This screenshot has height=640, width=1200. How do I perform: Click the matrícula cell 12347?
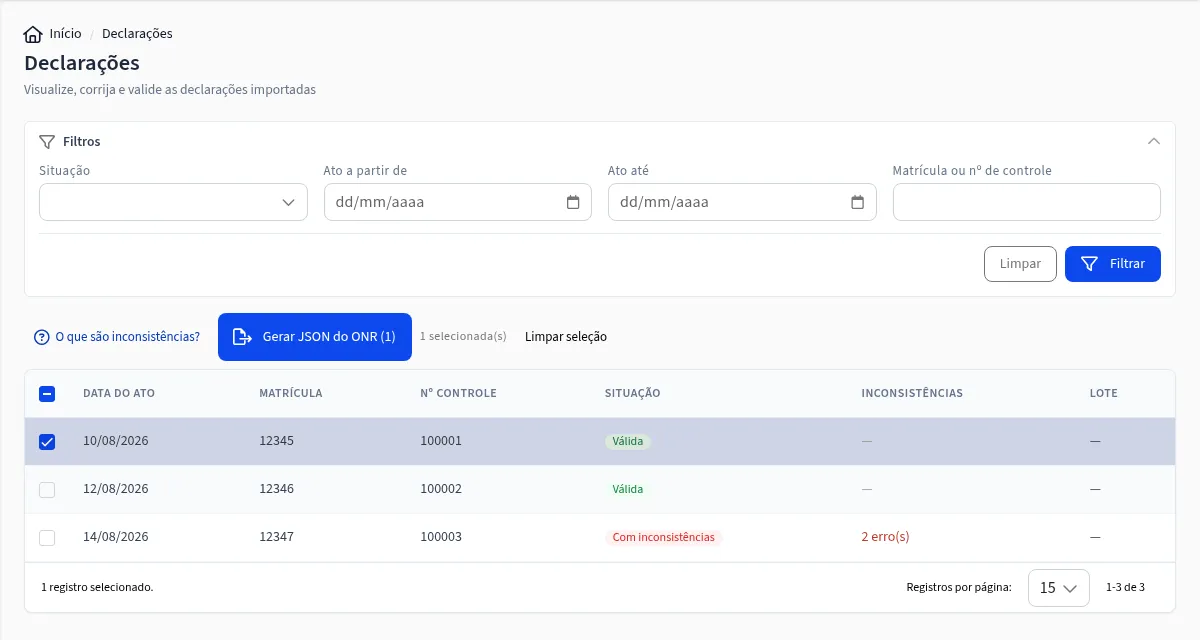point(277,537)
